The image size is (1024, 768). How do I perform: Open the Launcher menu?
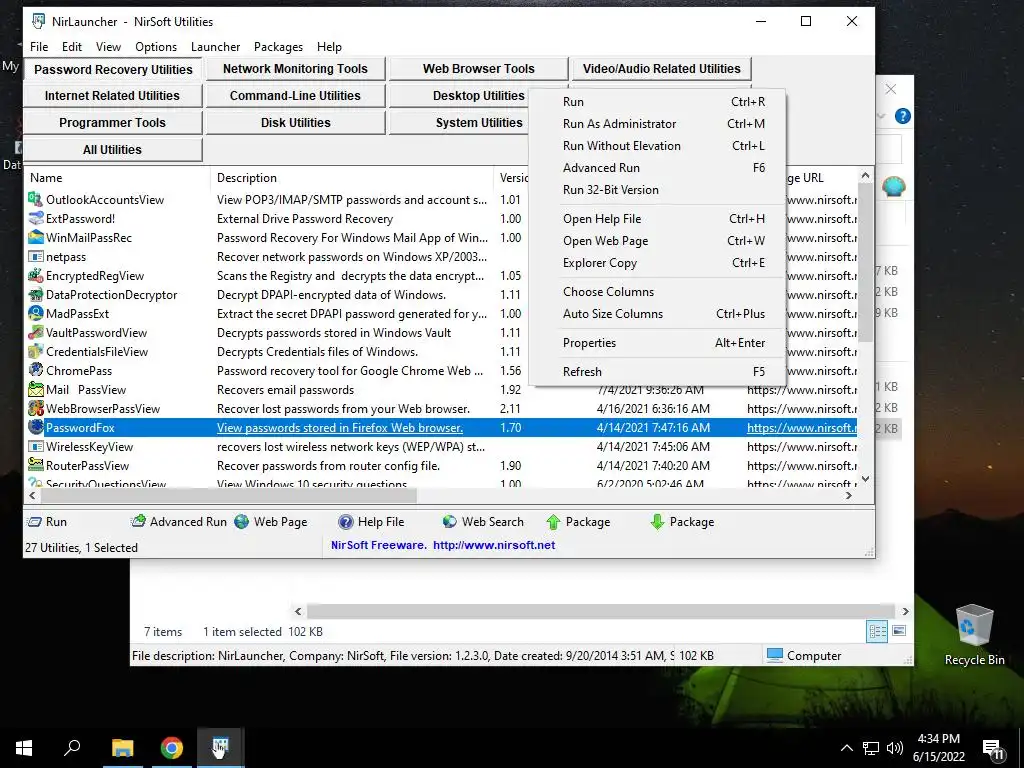[x=216, y=47]
